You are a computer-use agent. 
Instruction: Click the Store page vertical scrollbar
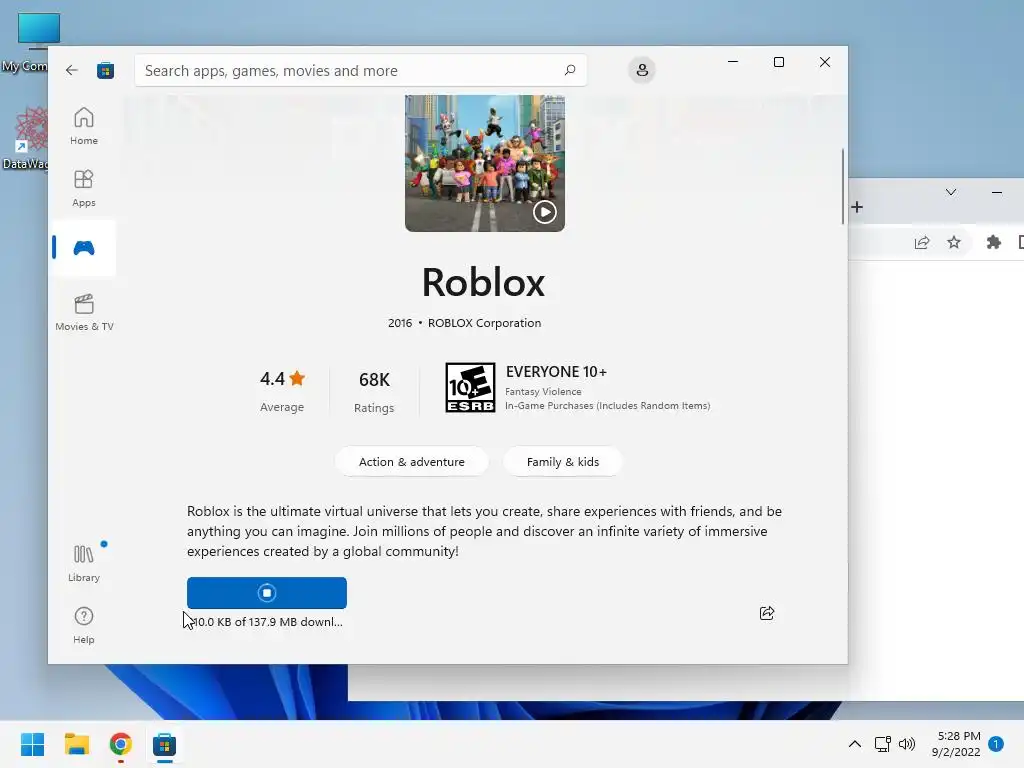842,187
